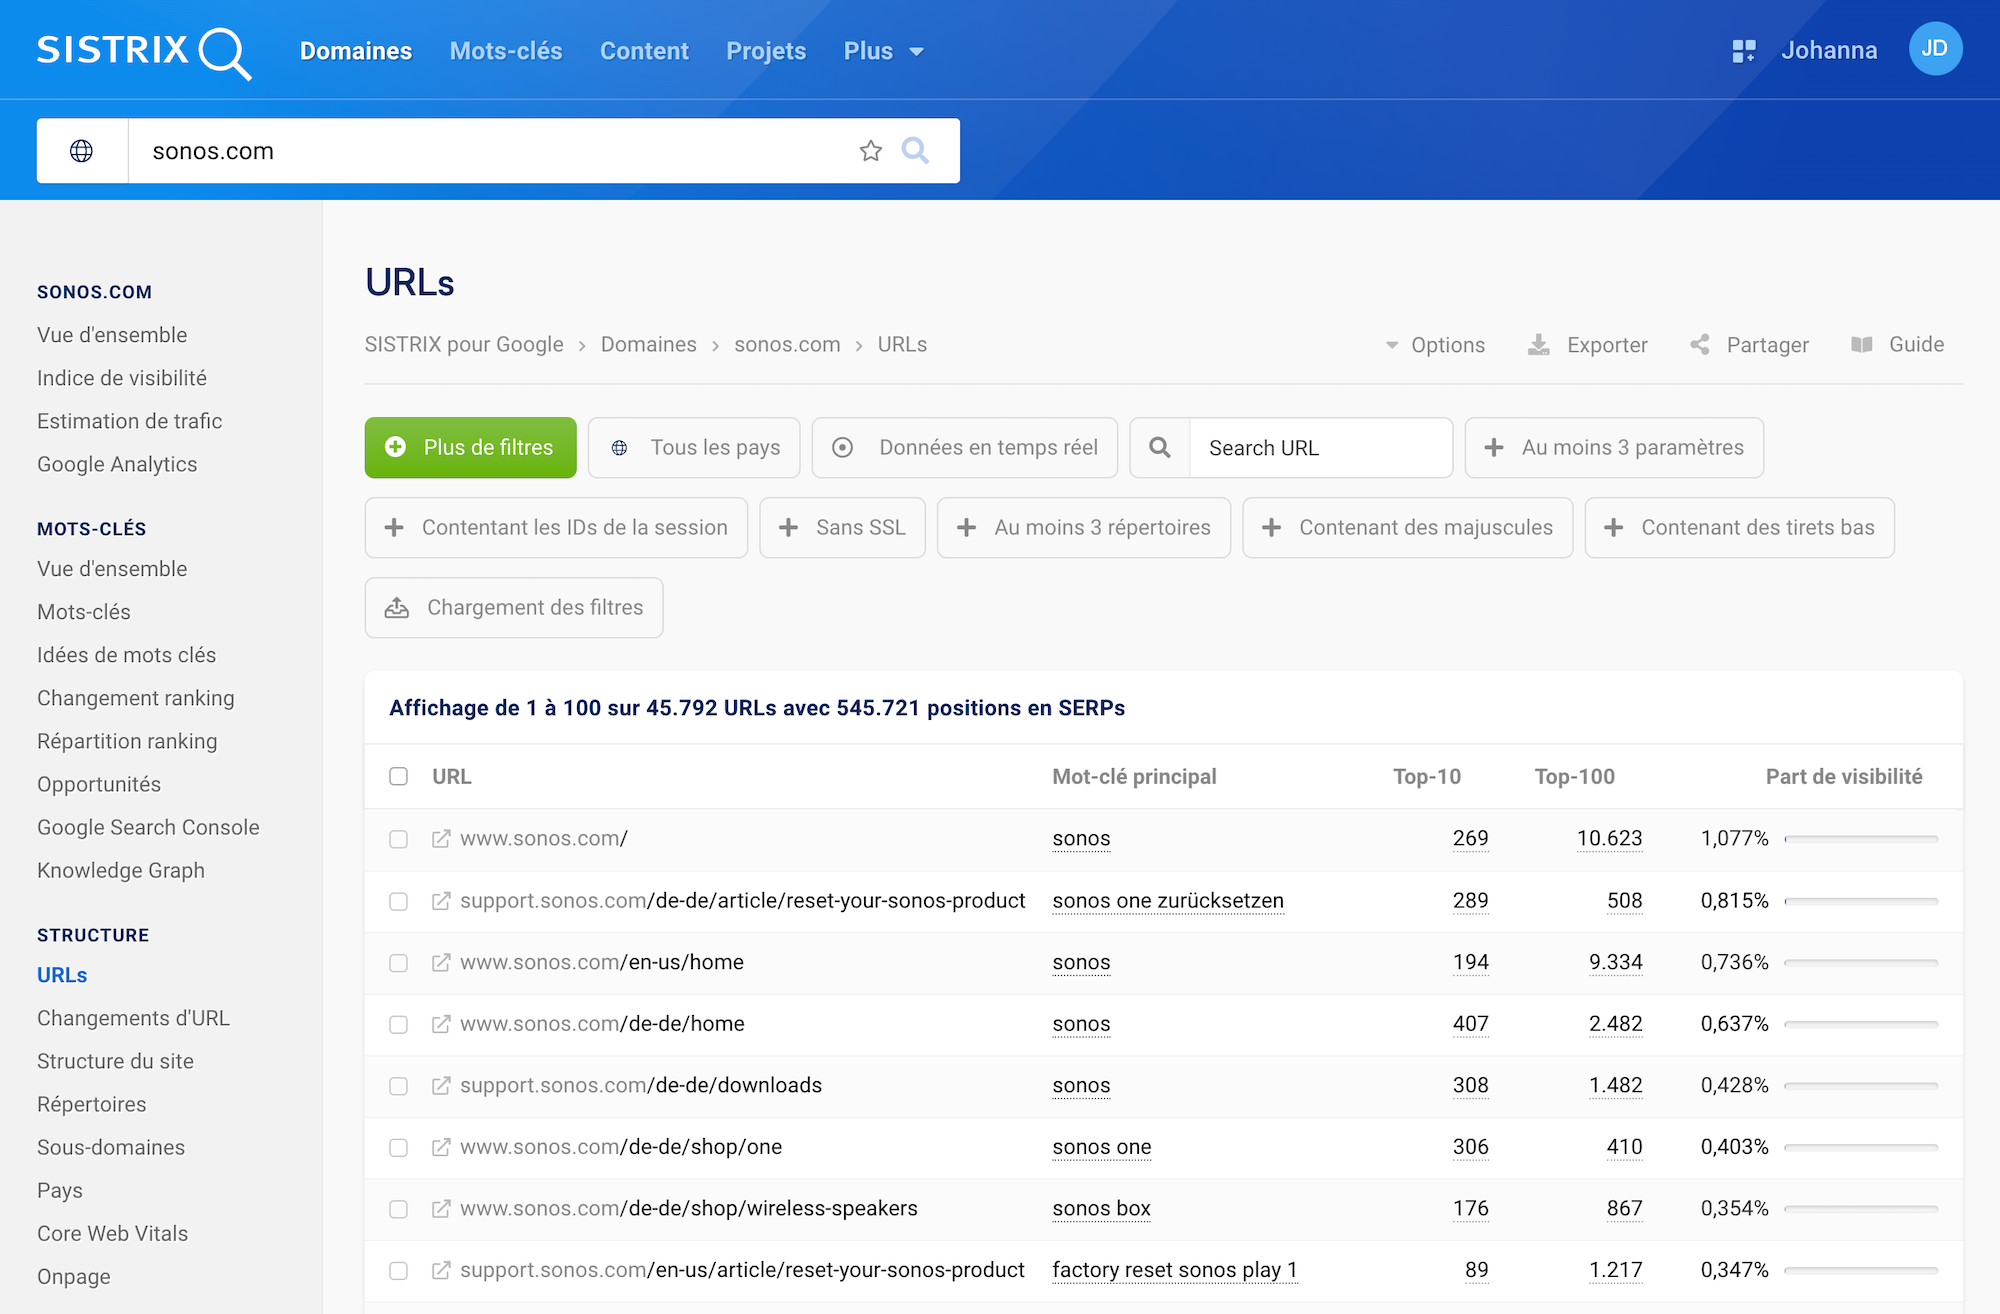Screen dimensions: 2000x1314
Task: Open the Guide book icon
Action: [x=1861, y=345]
